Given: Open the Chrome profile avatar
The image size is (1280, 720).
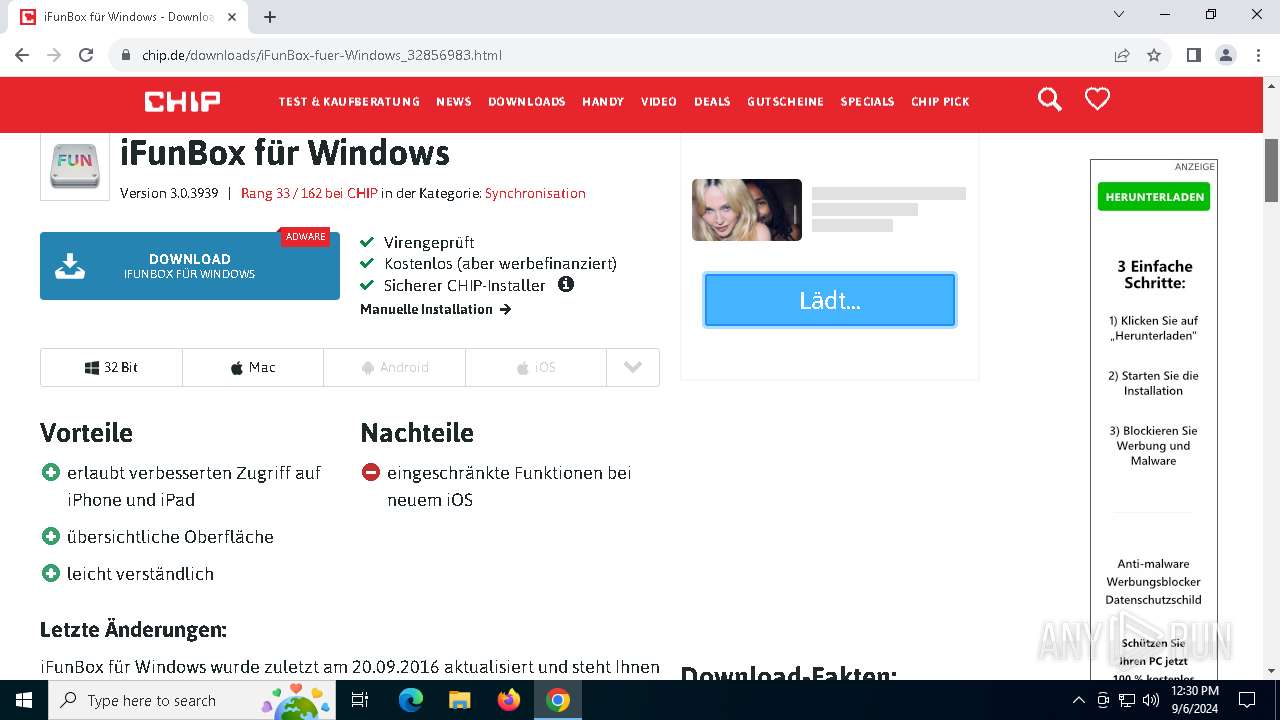Looking at the screenshot, I should 1226,55.
